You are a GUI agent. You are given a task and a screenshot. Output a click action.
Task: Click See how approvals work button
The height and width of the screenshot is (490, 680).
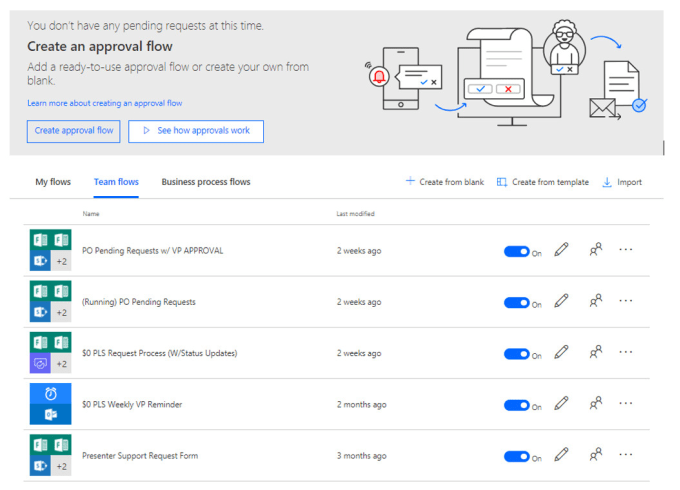point(196,131)
